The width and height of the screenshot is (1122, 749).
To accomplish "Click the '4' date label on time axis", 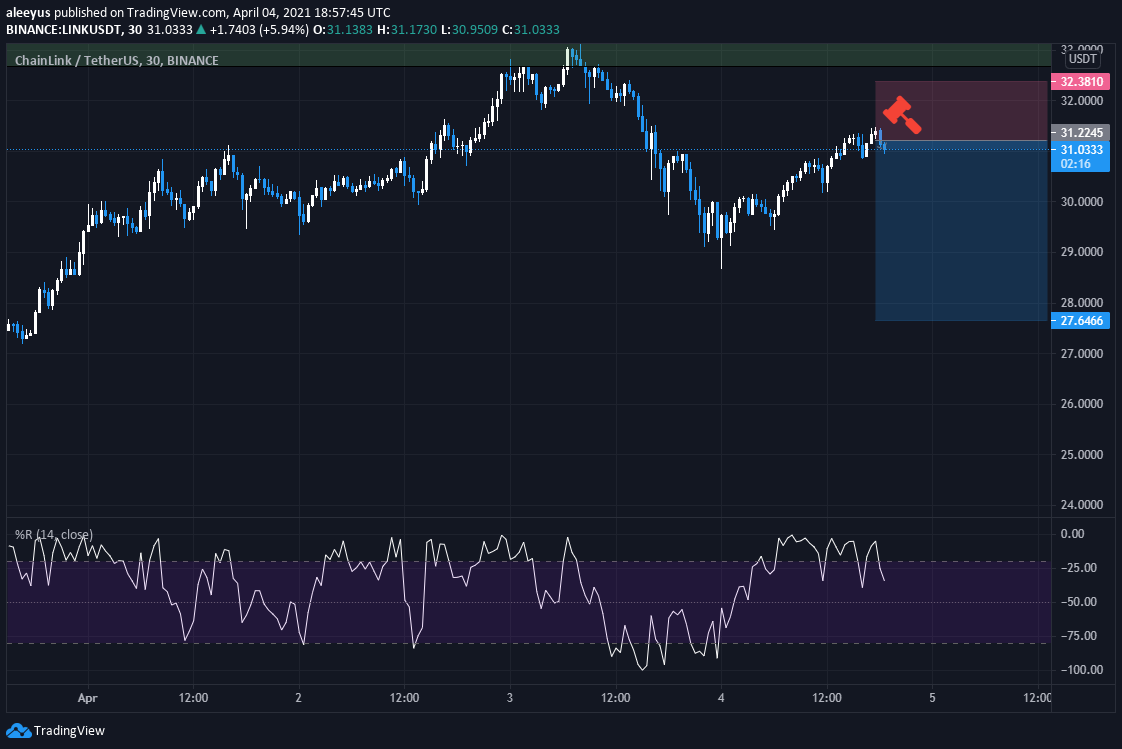I will [721, 697].
